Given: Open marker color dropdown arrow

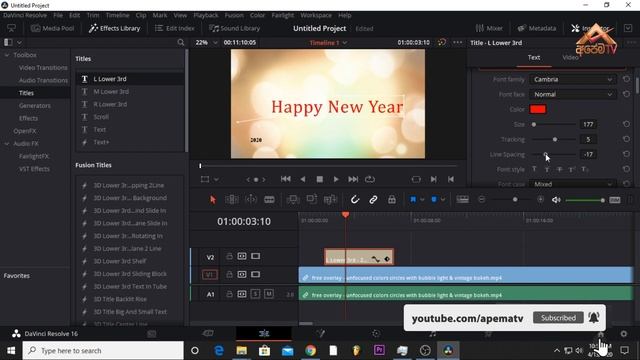Looking at the screenshot, I should [443, 200].
